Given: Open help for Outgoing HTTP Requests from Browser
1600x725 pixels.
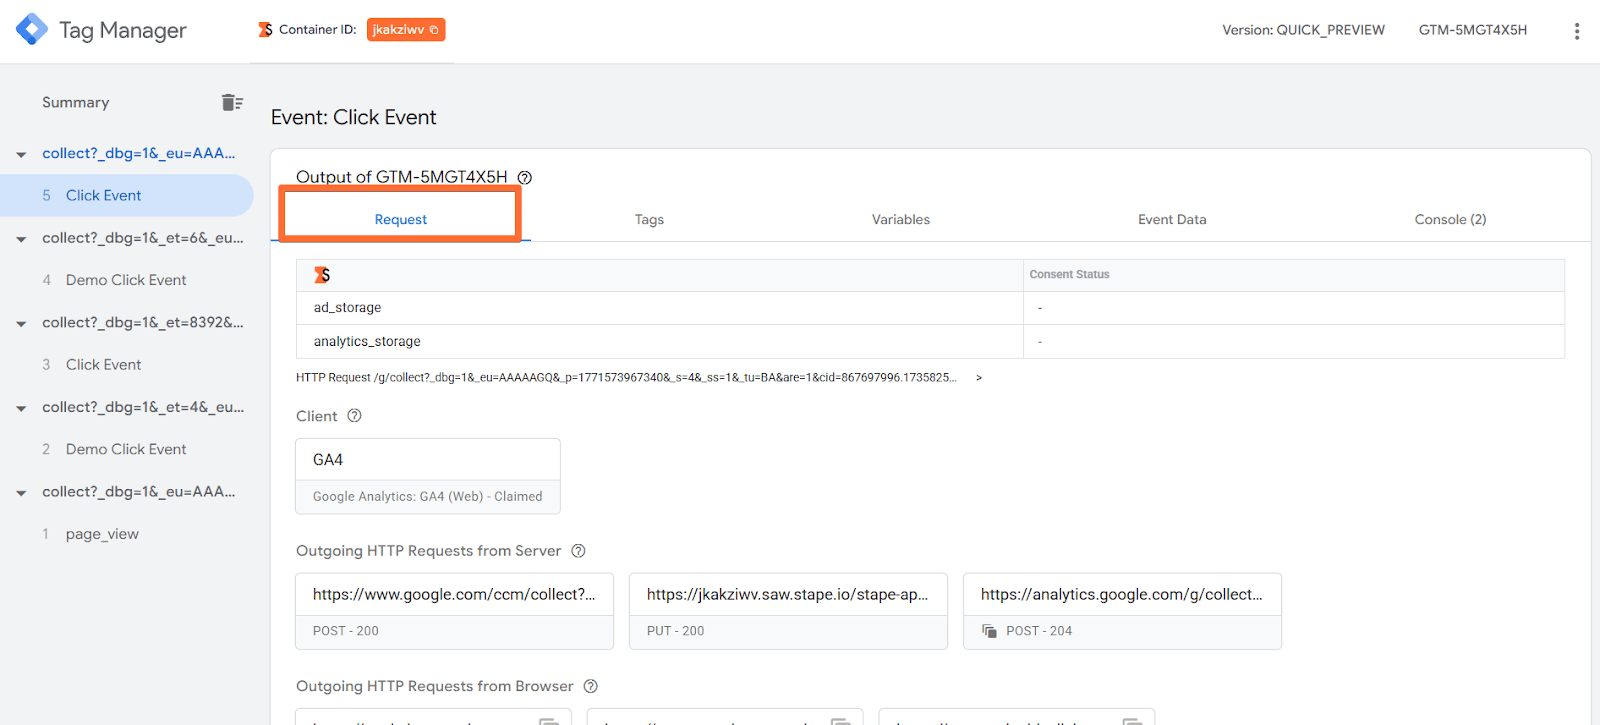Looking at the screenshot, I should 591,686.
